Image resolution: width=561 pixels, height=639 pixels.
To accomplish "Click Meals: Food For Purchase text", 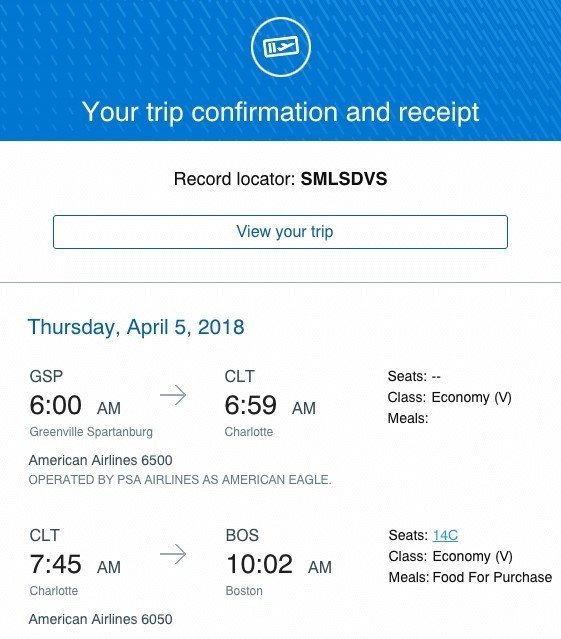I will (x=470, y=577).
